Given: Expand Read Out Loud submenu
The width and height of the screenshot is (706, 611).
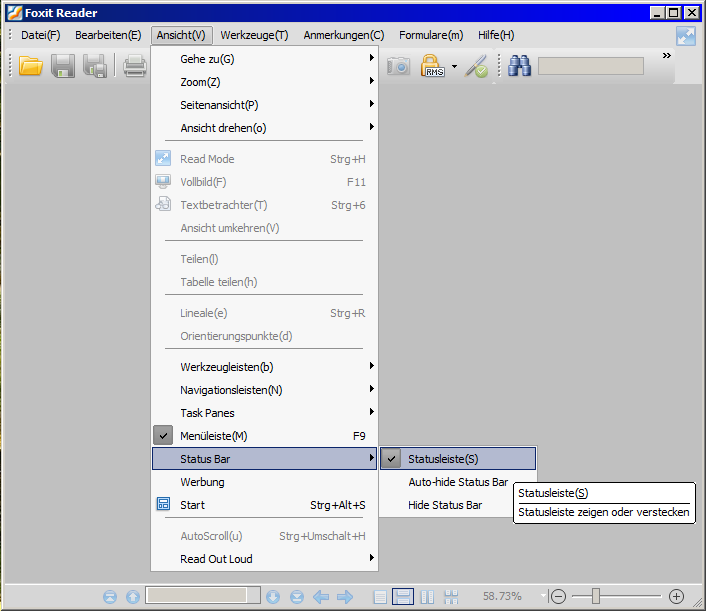Looking at the screenshot, I should tap(264, 559).
